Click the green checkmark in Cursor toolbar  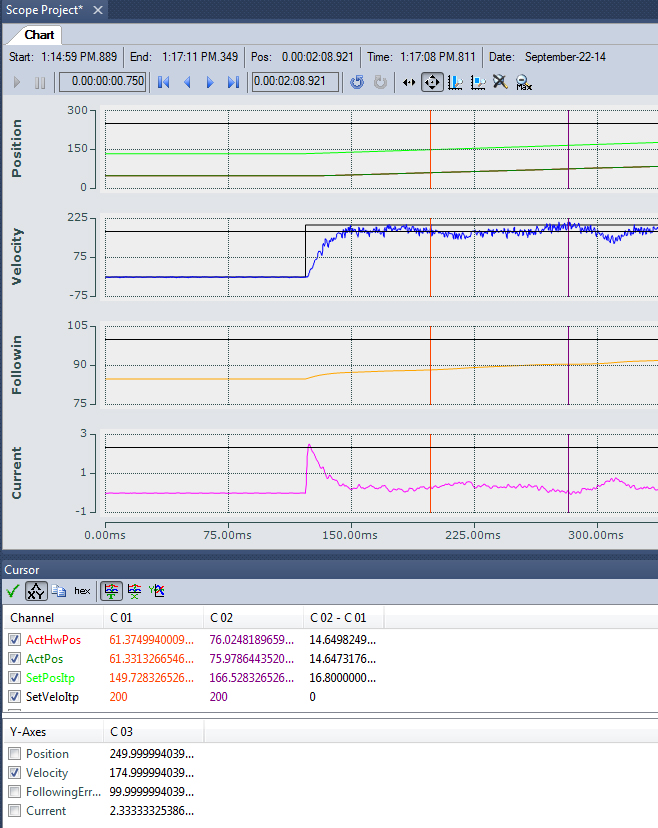[x=13, y=591]
